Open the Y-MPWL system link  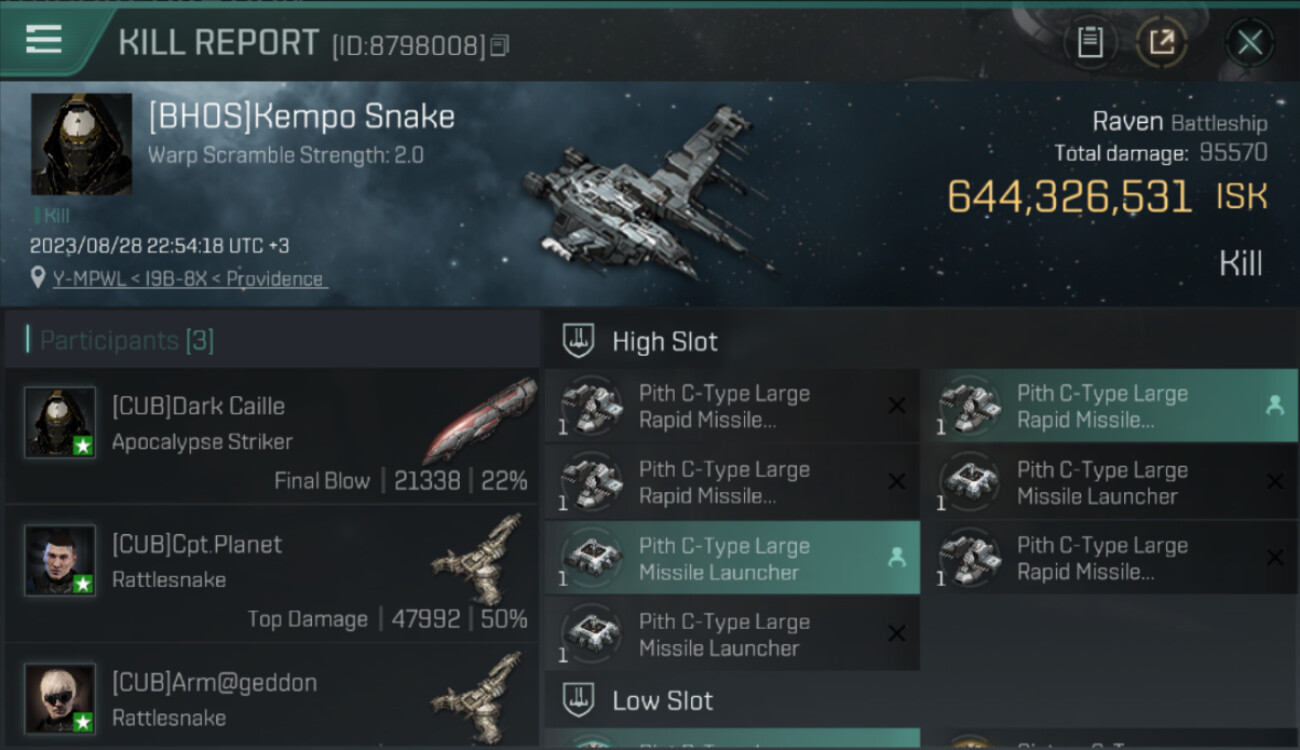click(89, 279)
